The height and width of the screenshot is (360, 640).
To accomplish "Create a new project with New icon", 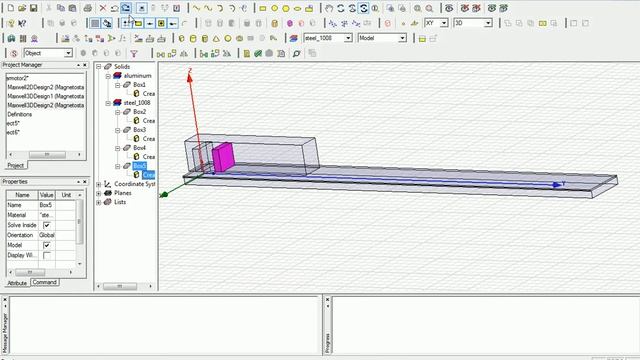I will (x=11, y=8).
